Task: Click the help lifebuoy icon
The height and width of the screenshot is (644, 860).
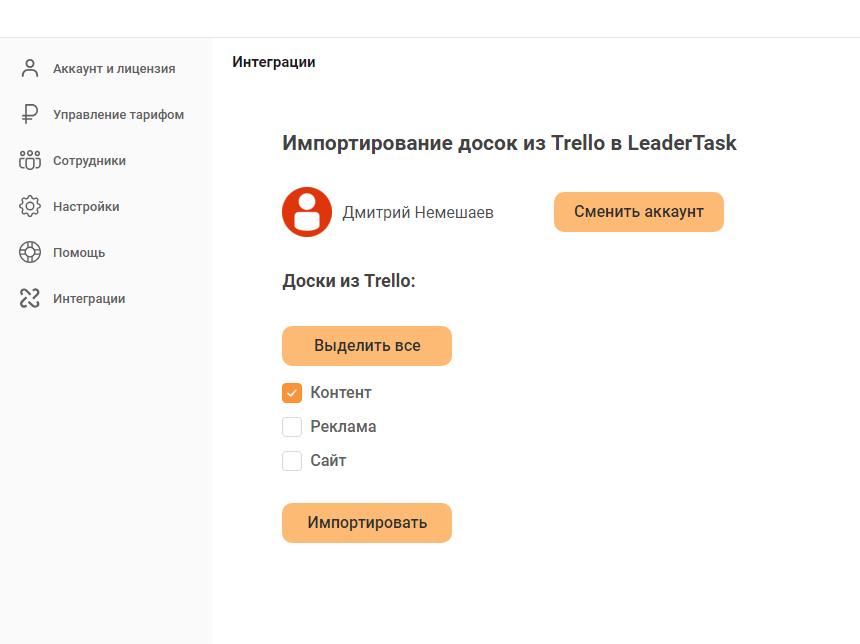Action: [x=30, y=252]
